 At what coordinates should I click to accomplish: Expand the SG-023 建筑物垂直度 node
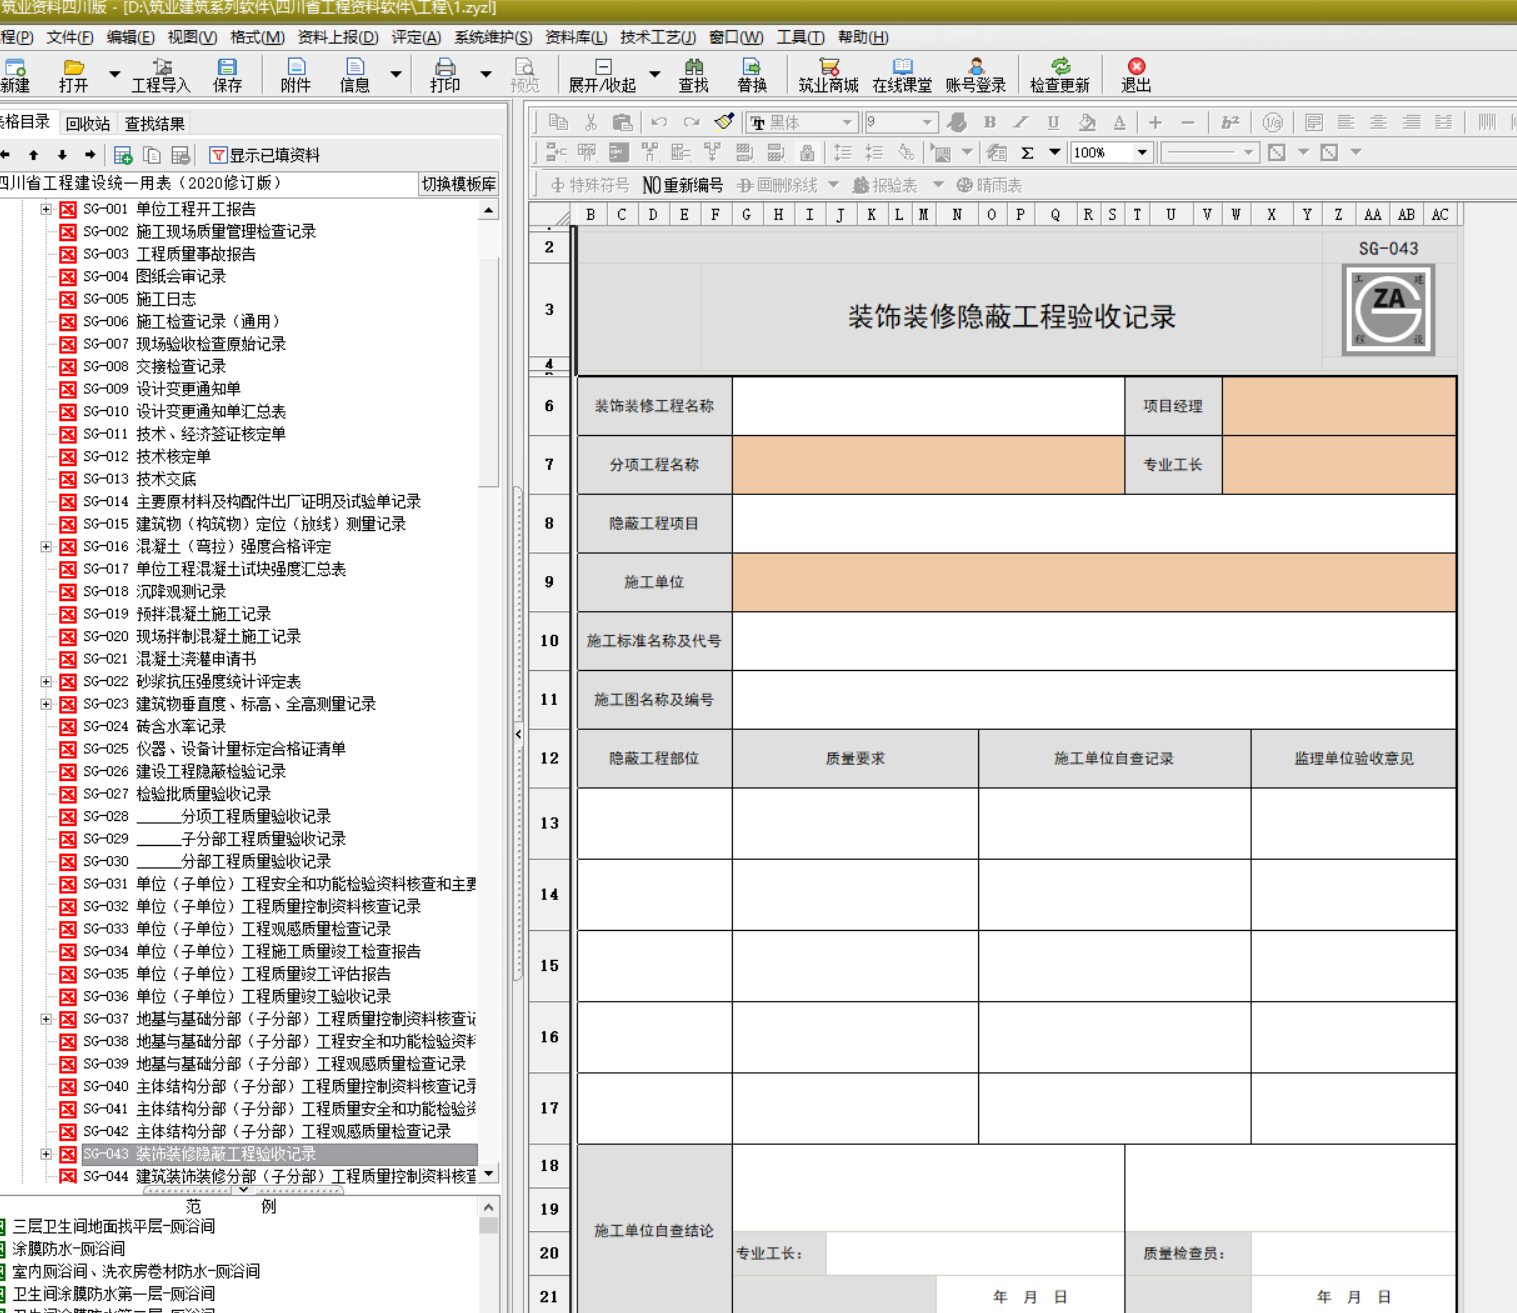click(x=46, y=704)
